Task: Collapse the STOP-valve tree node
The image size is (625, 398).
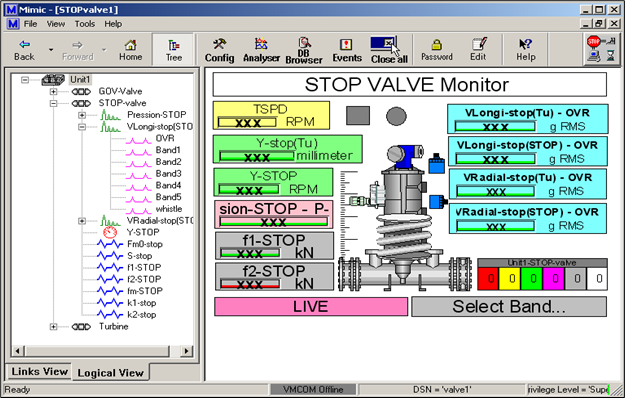Action: point(53,104)
